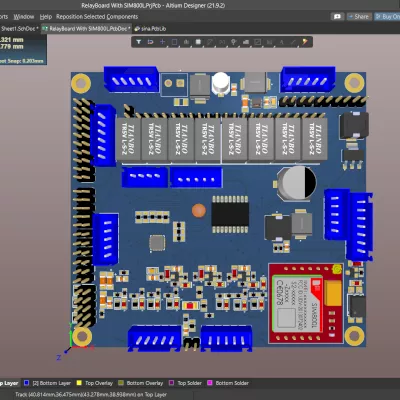
Task: Open the Window menu
Action: 24,17
